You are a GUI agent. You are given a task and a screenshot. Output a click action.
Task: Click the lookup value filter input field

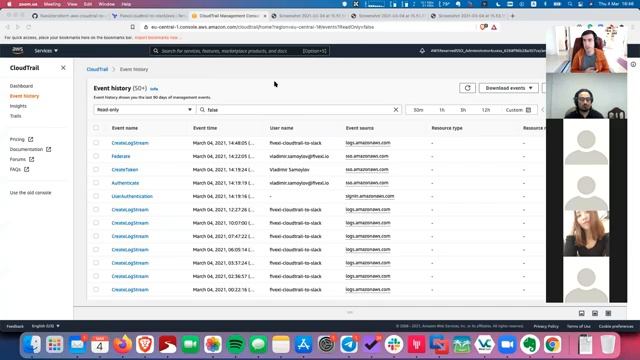[x=299, y=110]
